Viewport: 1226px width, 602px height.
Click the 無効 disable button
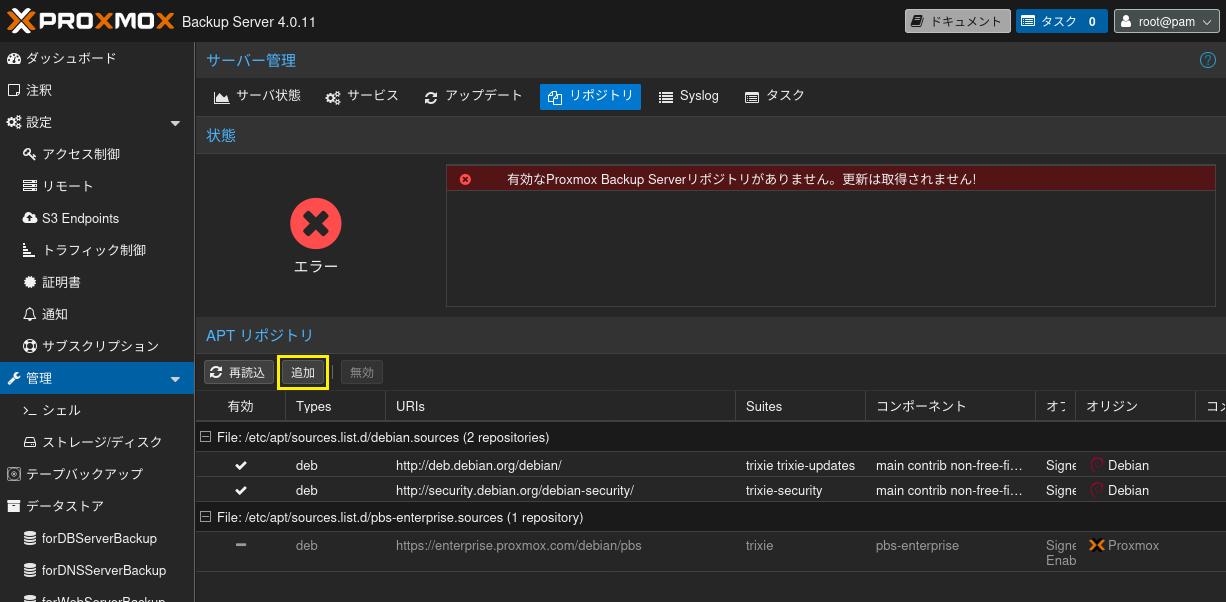(361, 372)
